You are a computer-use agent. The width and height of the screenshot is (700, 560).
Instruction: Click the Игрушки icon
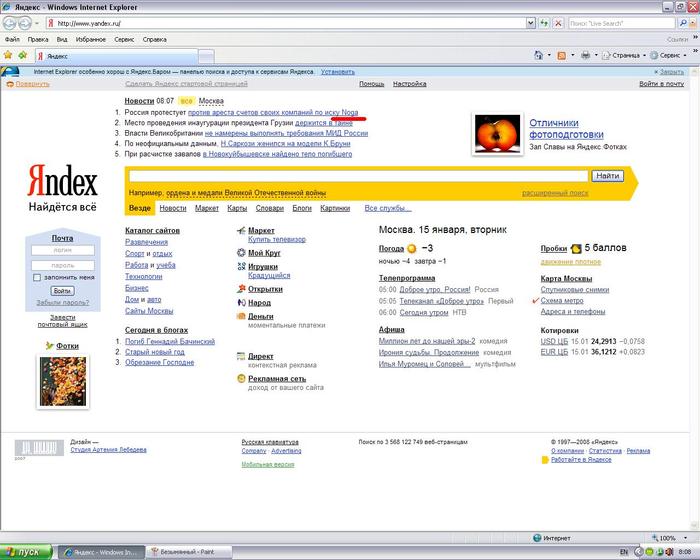(x=241, y=267)
